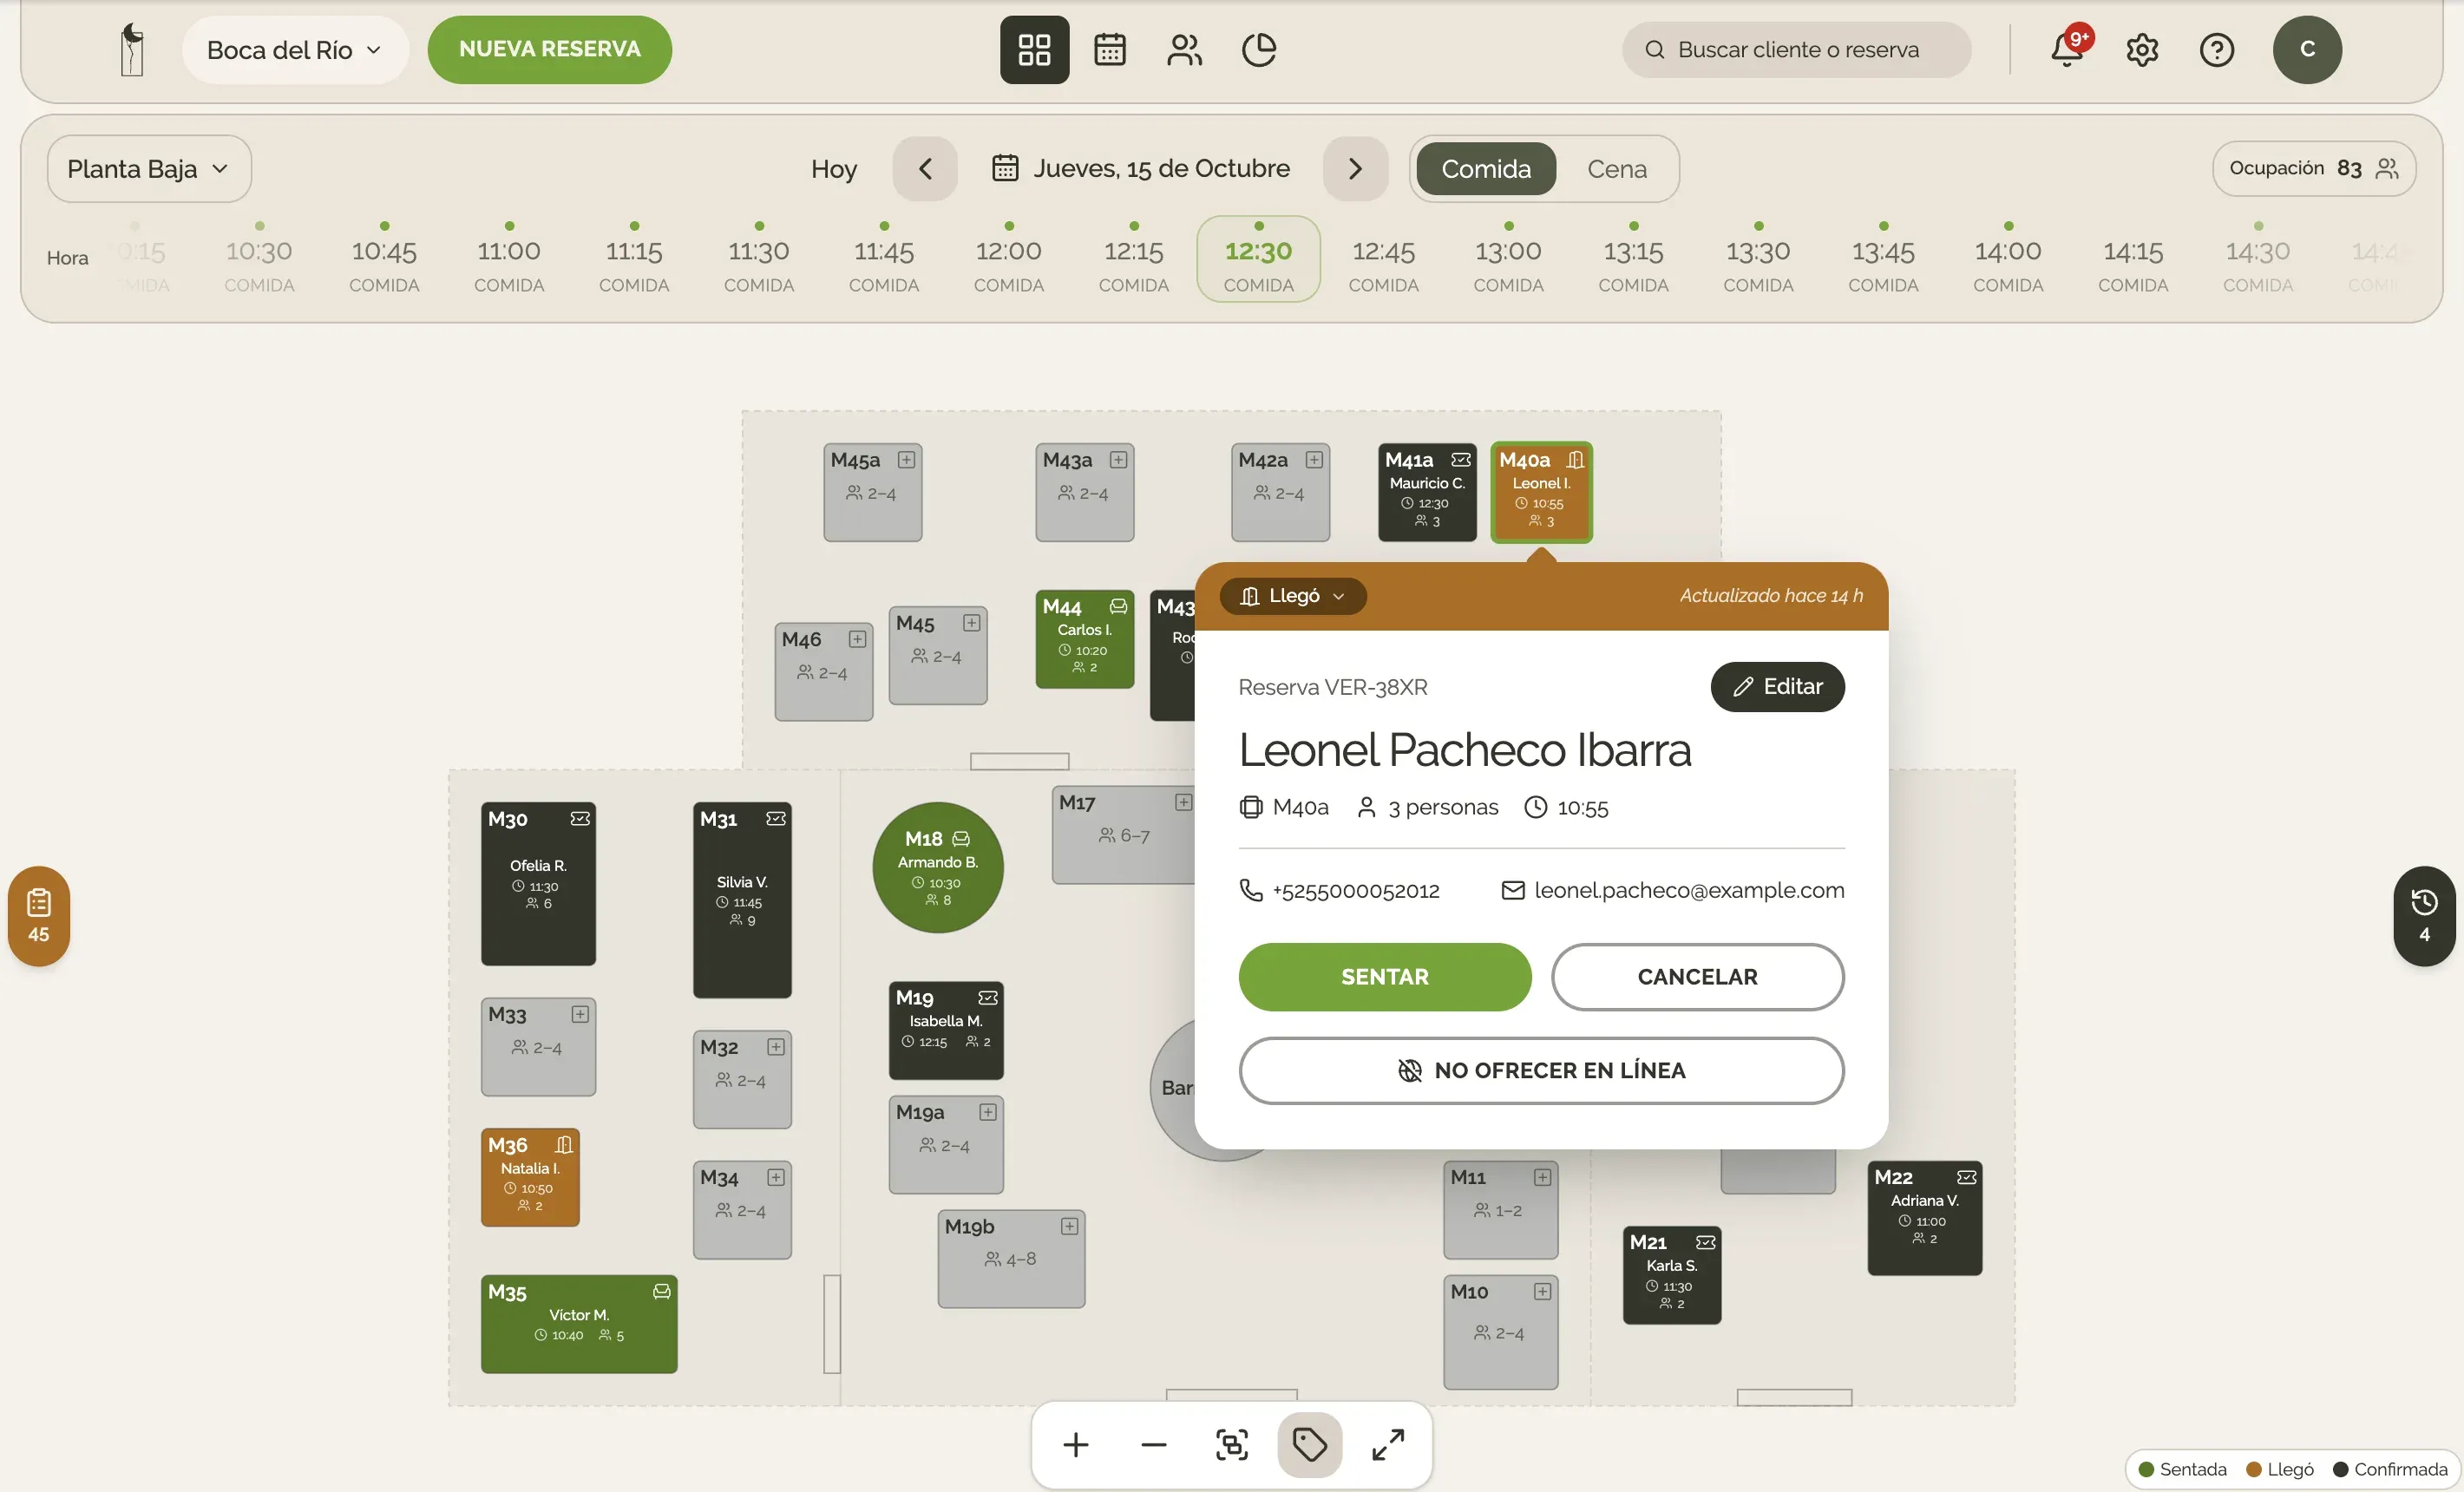This screenshot has height=1492, width=2464.
Task: Click NUEVA RESERVA button
Action: [x=549, y=49]
